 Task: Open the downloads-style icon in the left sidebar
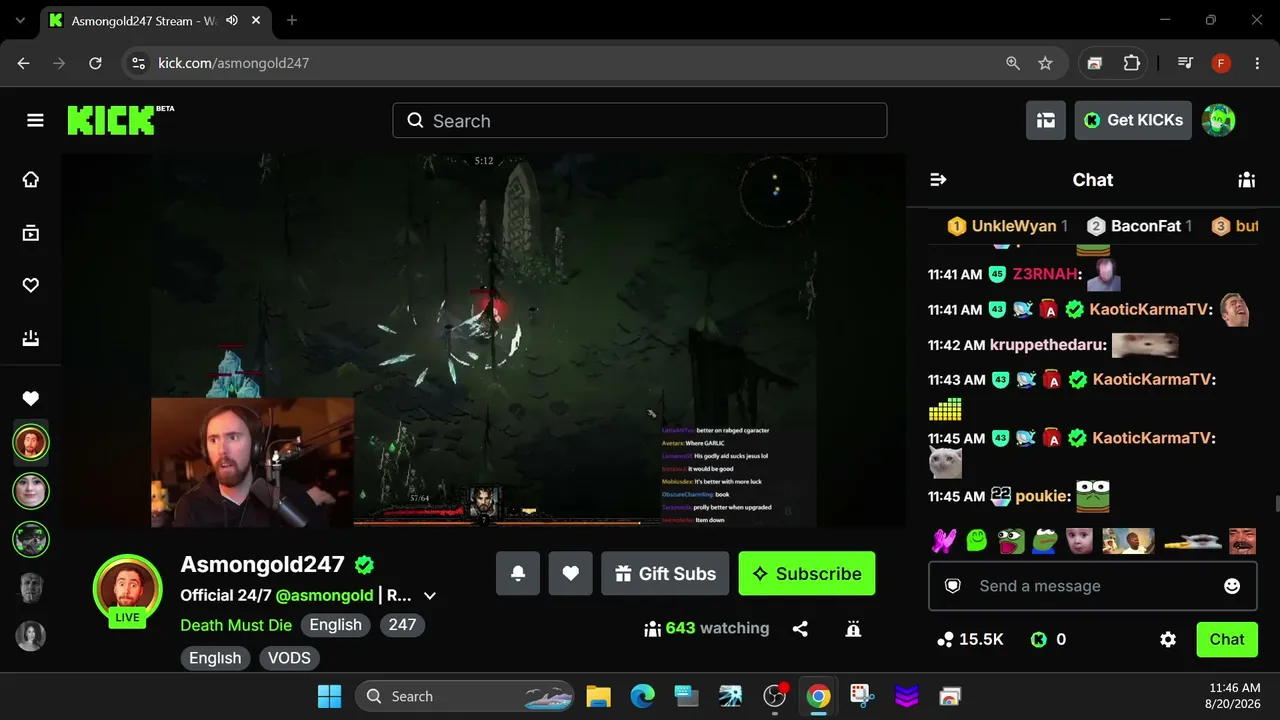[31, 339]
